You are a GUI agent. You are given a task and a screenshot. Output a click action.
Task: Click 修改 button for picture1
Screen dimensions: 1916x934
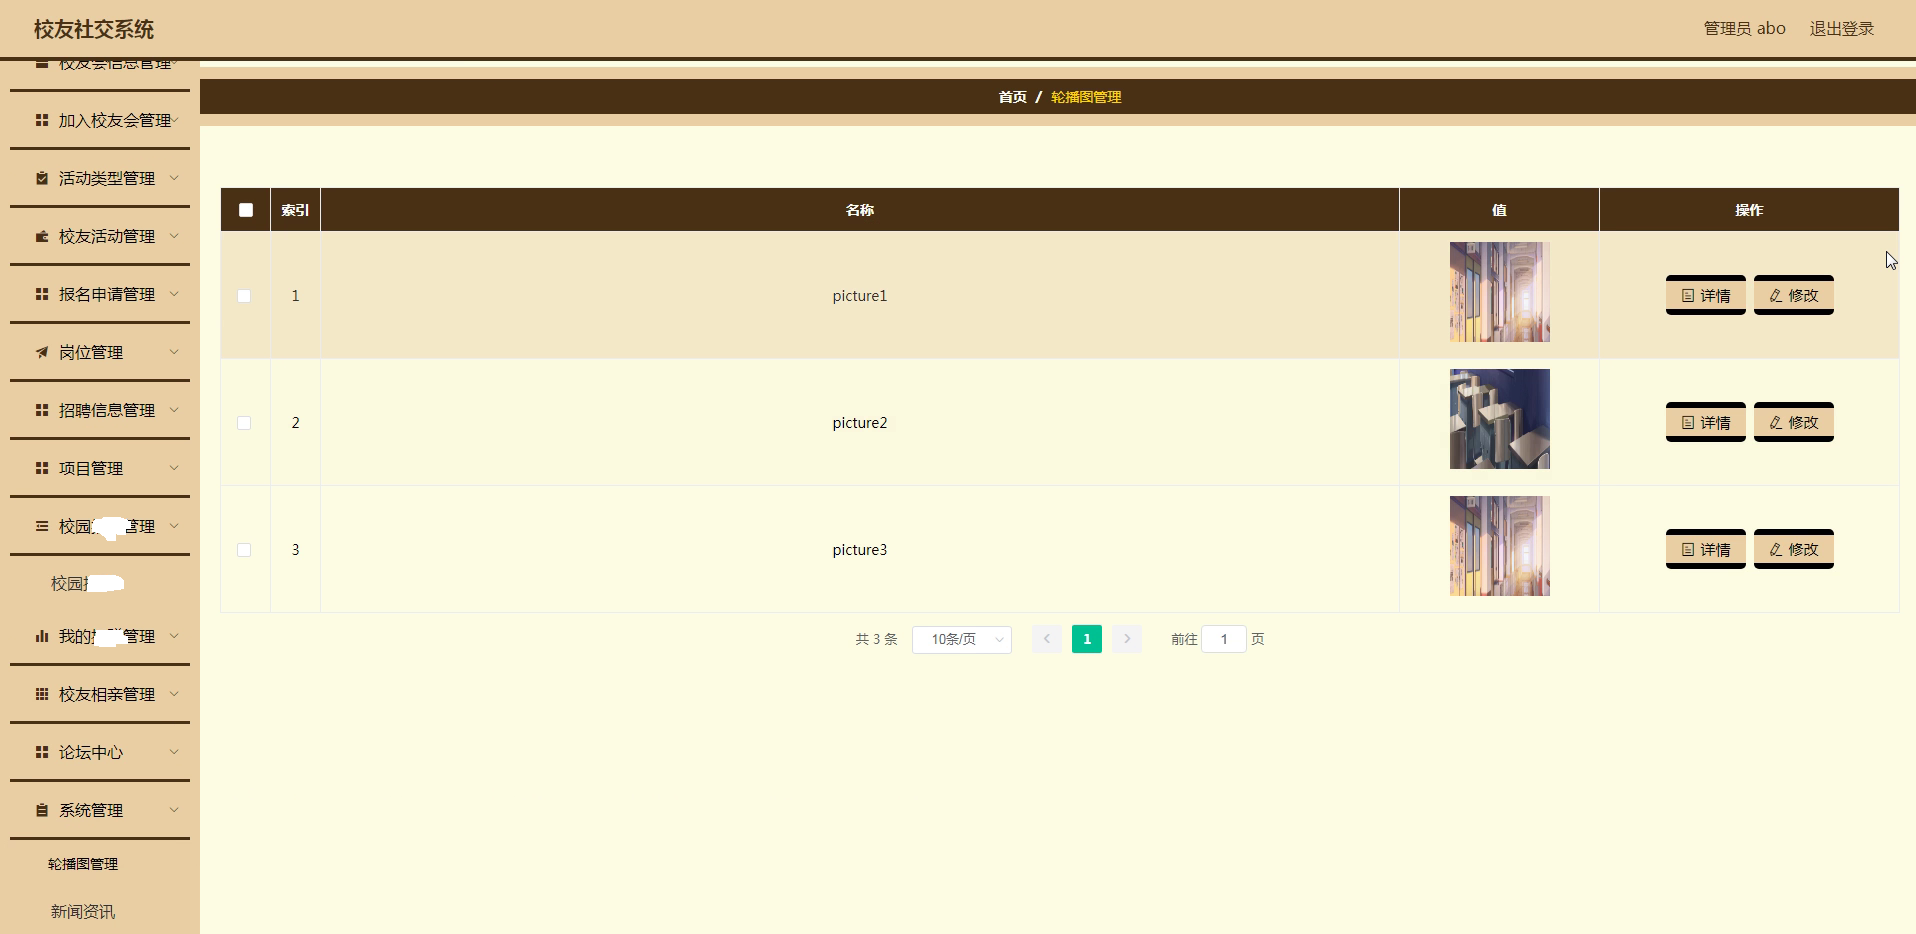pos(1794,295)
